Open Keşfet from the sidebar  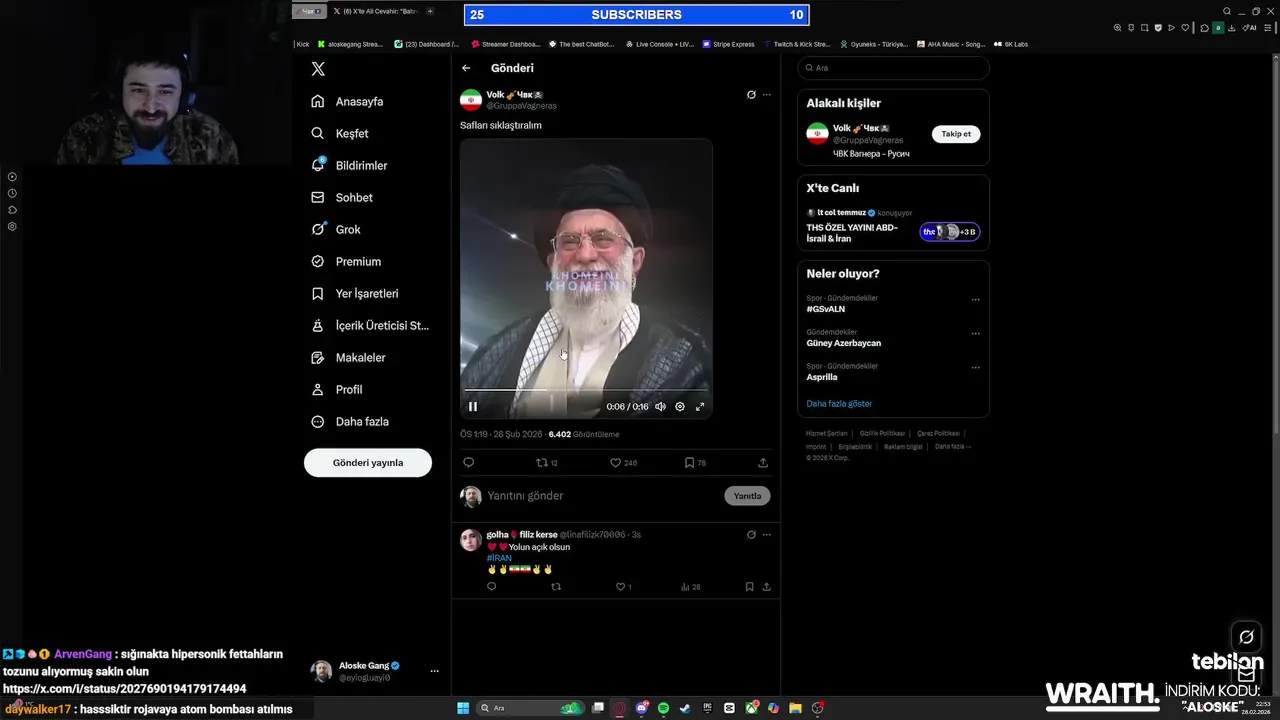340,133
